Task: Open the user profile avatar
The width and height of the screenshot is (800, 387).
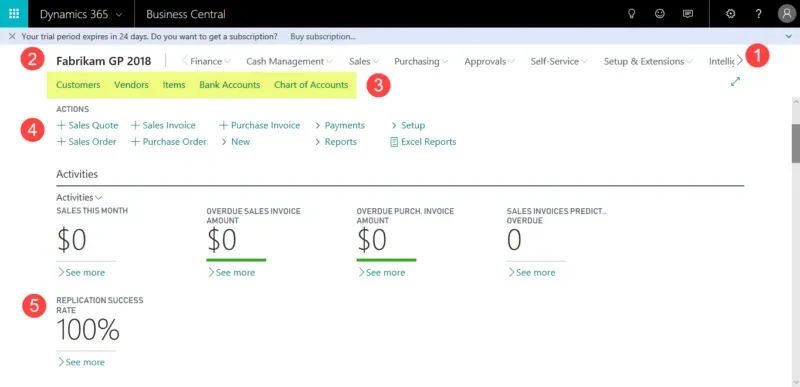Action: (786, 14)
